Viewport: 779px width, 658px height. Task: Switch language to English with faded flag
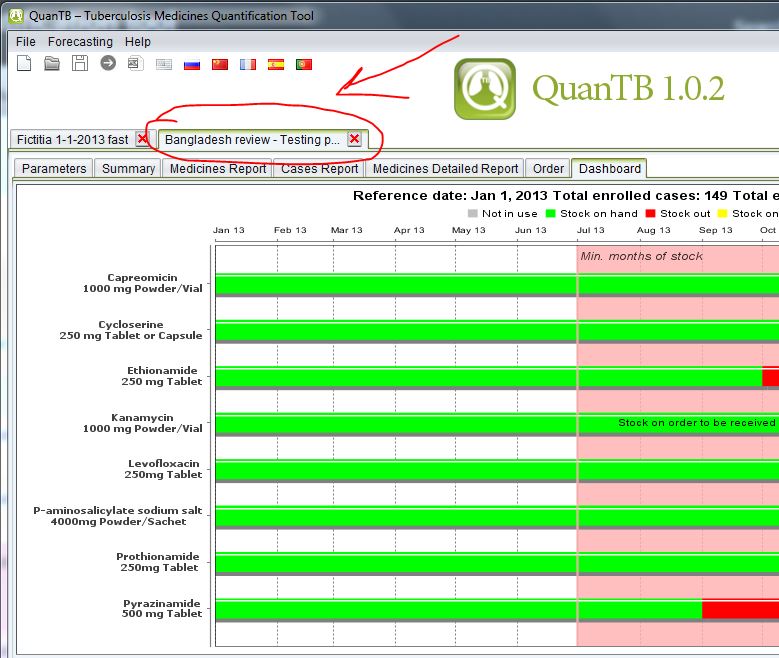[163, 64]
